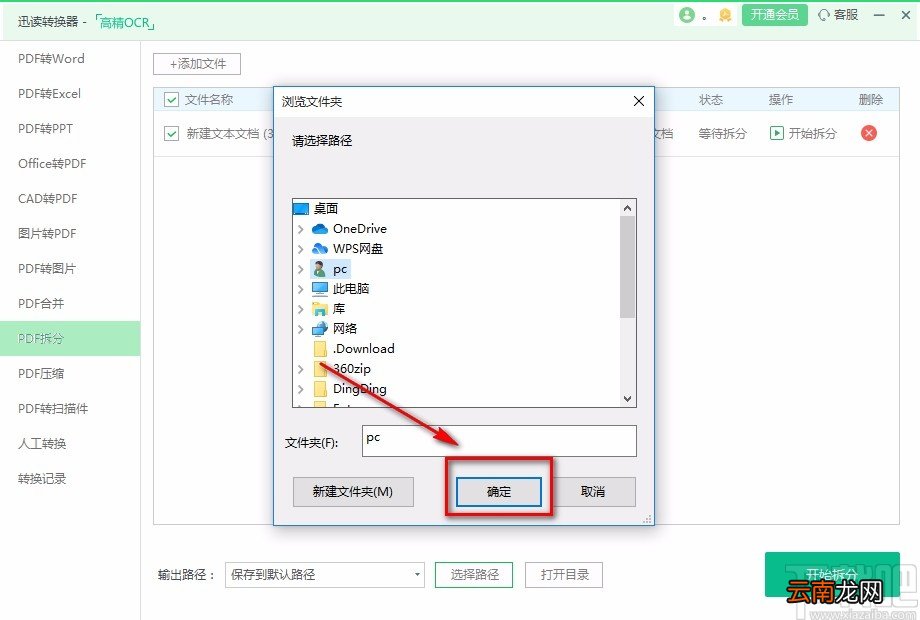Image resolution: width=920 pixels, height=620 pixels.
Task: Toggle the 文件名称 select-all checkbox
Action: pyautogui.click(x=171, y=100)
